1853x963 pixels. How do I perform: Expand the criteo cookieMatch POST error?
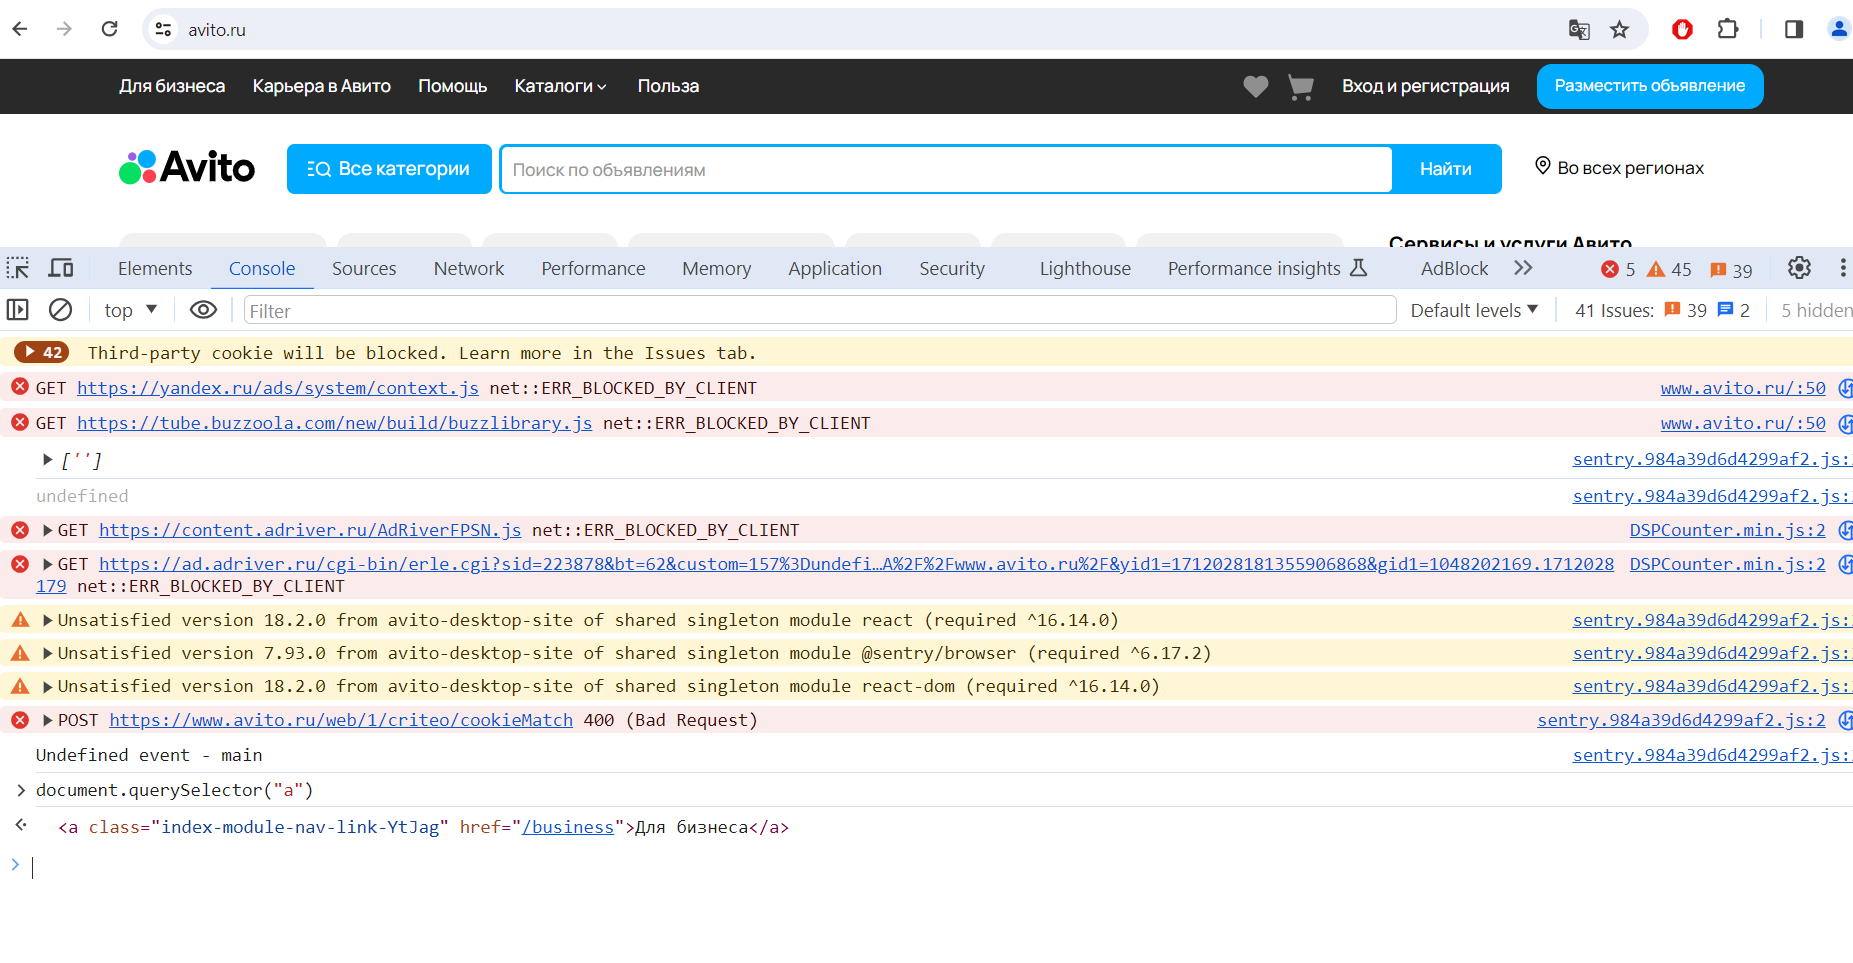47,720
